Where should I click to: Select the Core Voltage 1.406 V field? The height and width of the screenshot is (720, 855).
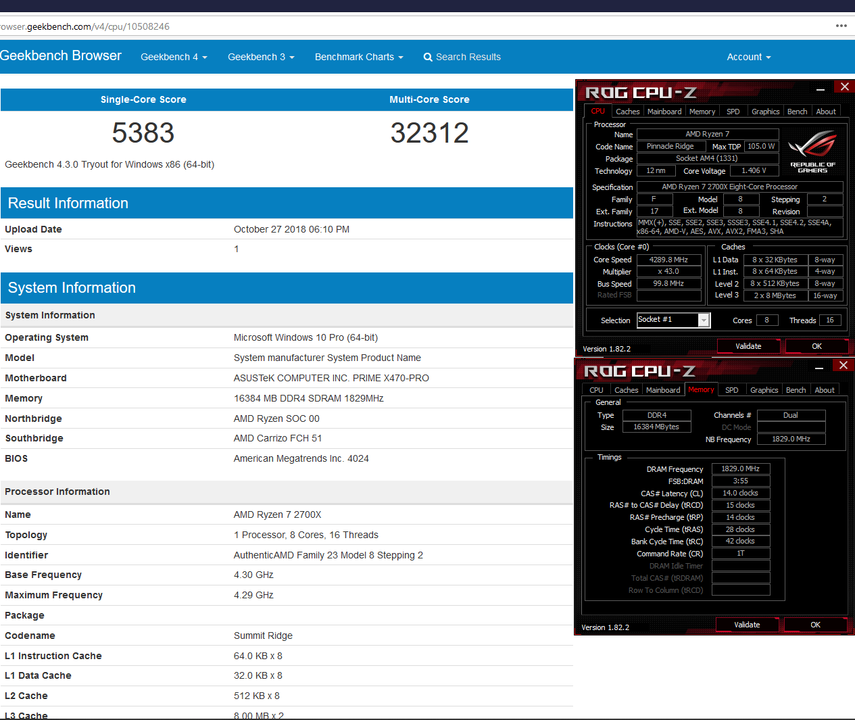pos(754,171)
